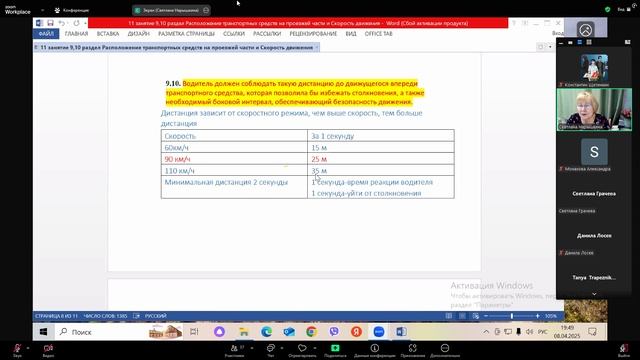Switch to the ВСТАВКА ribbon tab
The width and height of the screenshot is (640, 360).
click(108, 34)
